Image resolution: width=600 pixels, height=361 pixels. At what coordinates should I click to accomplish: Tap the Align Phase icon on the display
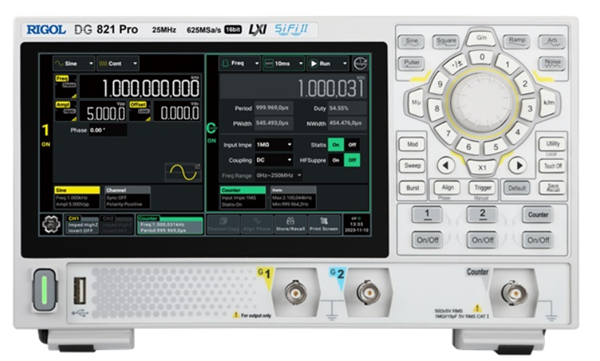[x=257, y=224]
